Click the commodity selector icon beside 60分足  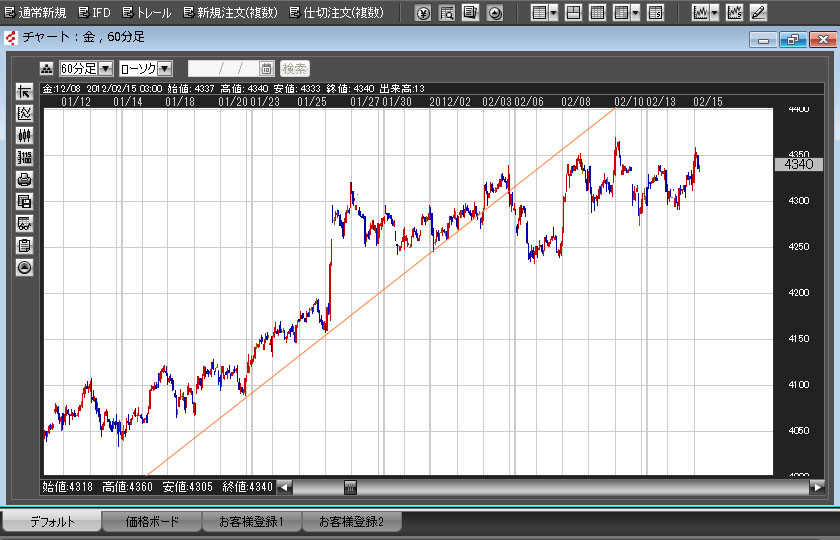click(x=48, y=68)
